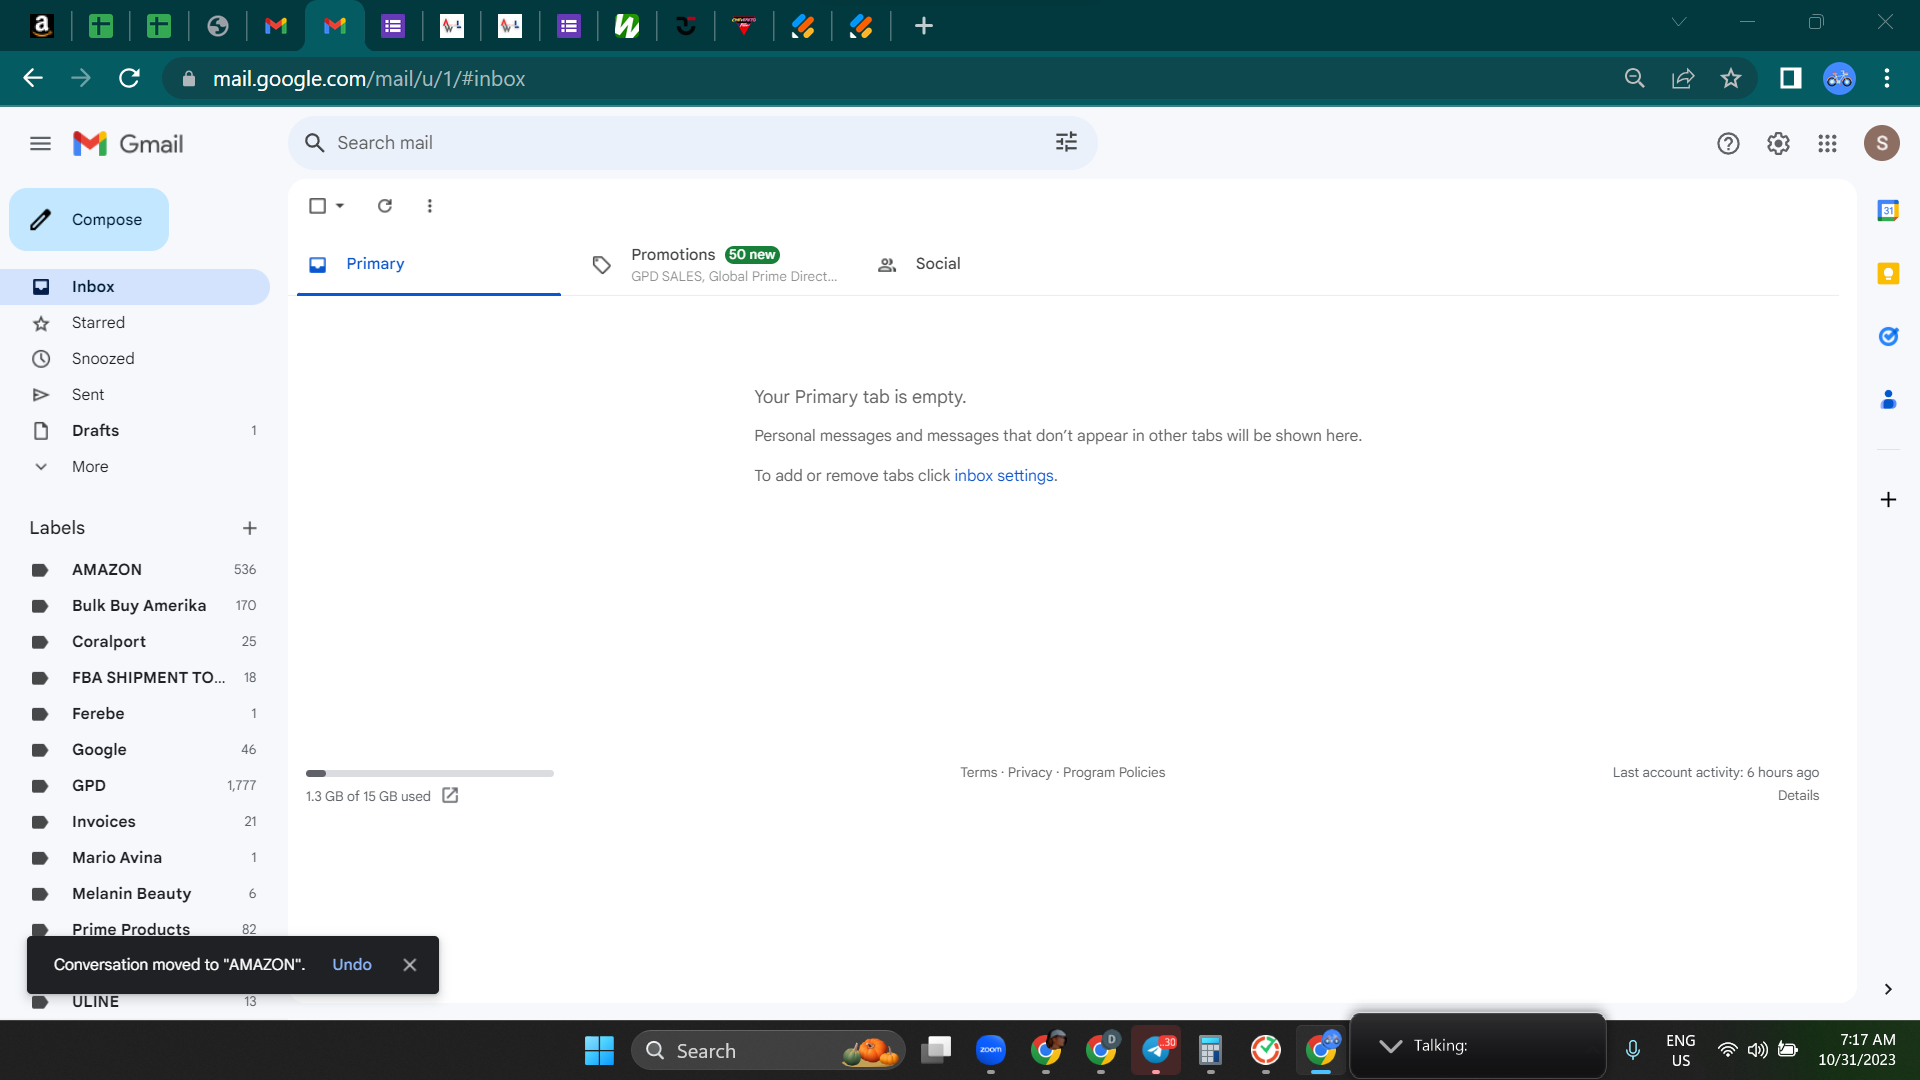Image resolution: width=1920 pixels, height=1080 pixels.
Task: Open Gmail Settings gear icon
Action: [1778, 144]
